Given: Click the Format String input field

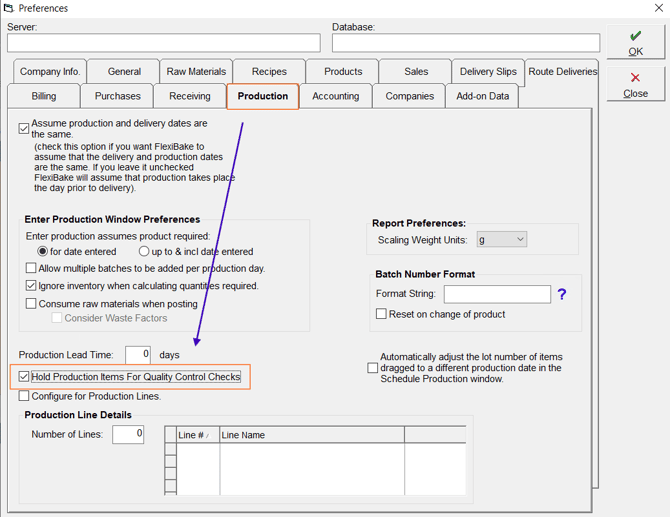Looking at the screenshot, I should 497,294.
